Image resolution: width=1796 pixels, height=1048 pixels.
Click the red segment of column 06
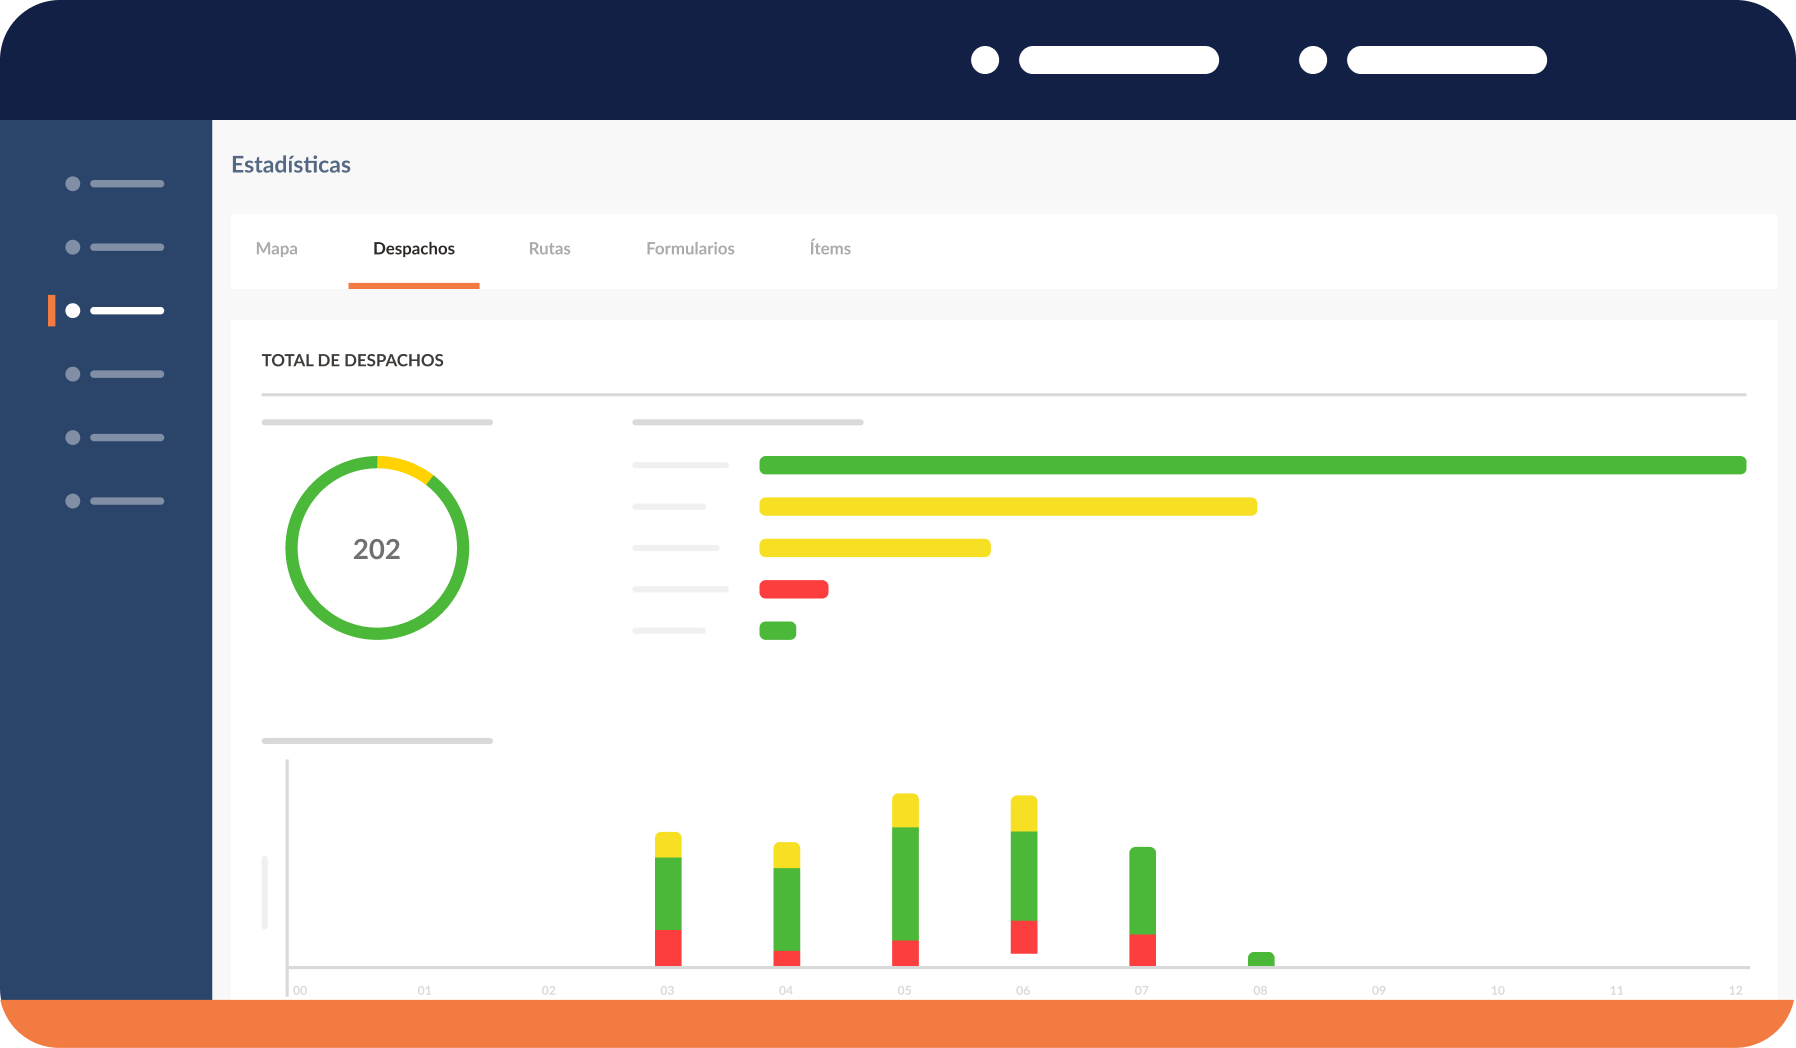coord(1024,937)
